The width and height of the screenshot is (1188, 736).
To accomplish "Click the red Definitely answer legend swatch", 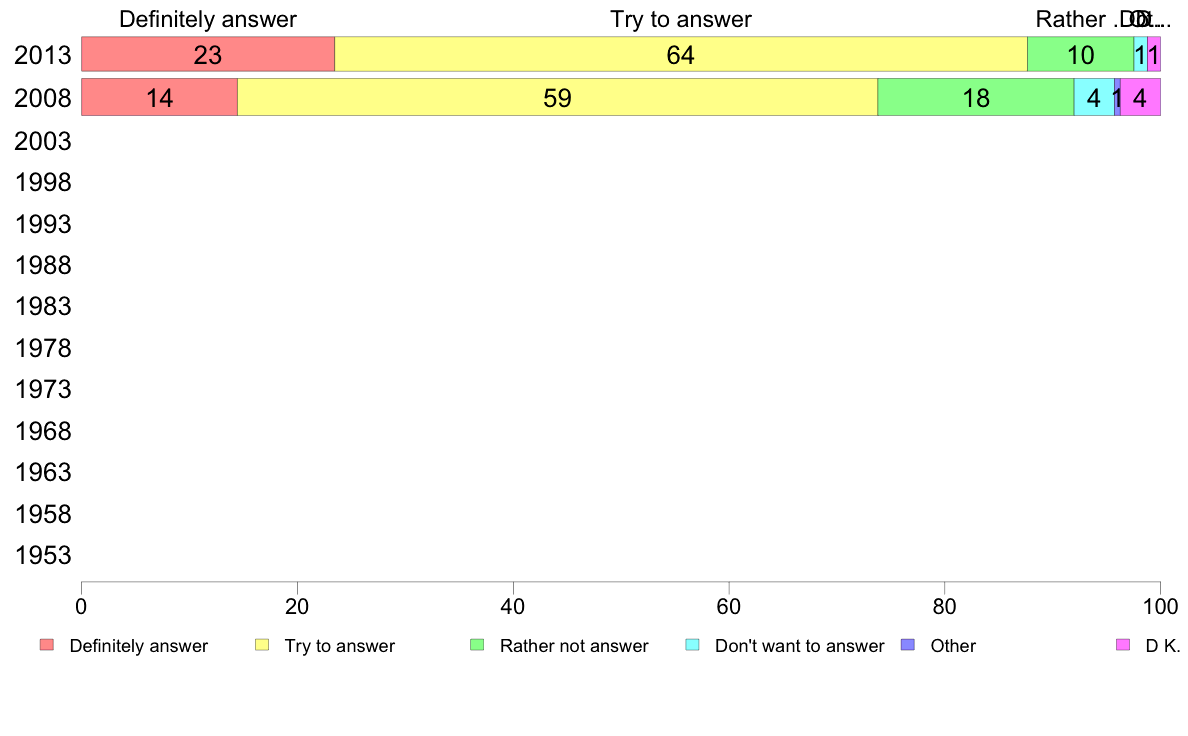I will (x=47, y=645).
